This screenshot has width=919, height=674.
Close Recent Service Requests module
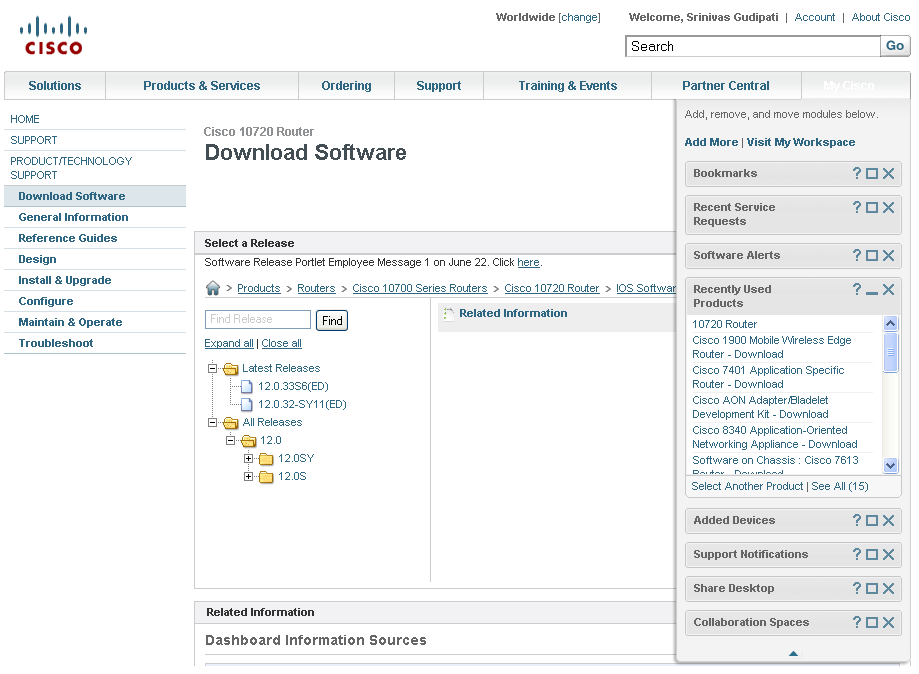[x=889, y=207]
